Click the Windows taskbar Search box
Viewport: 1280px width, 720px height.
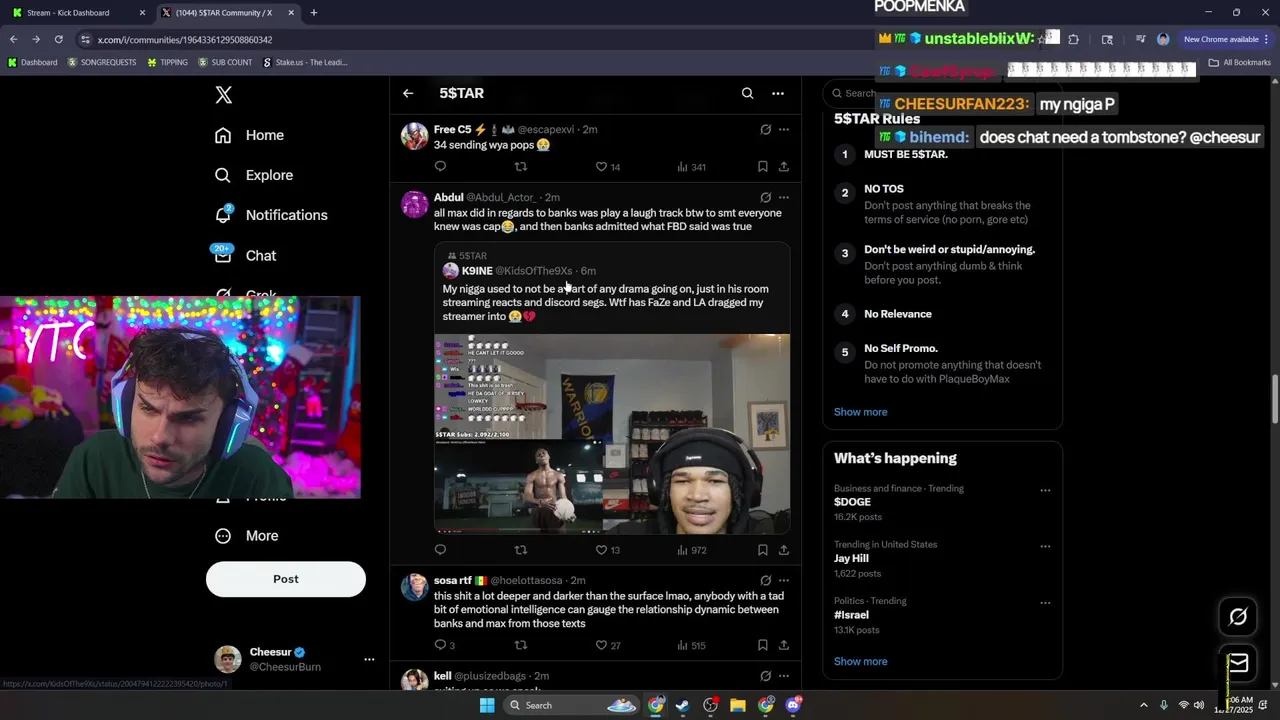tap(572, 705)
